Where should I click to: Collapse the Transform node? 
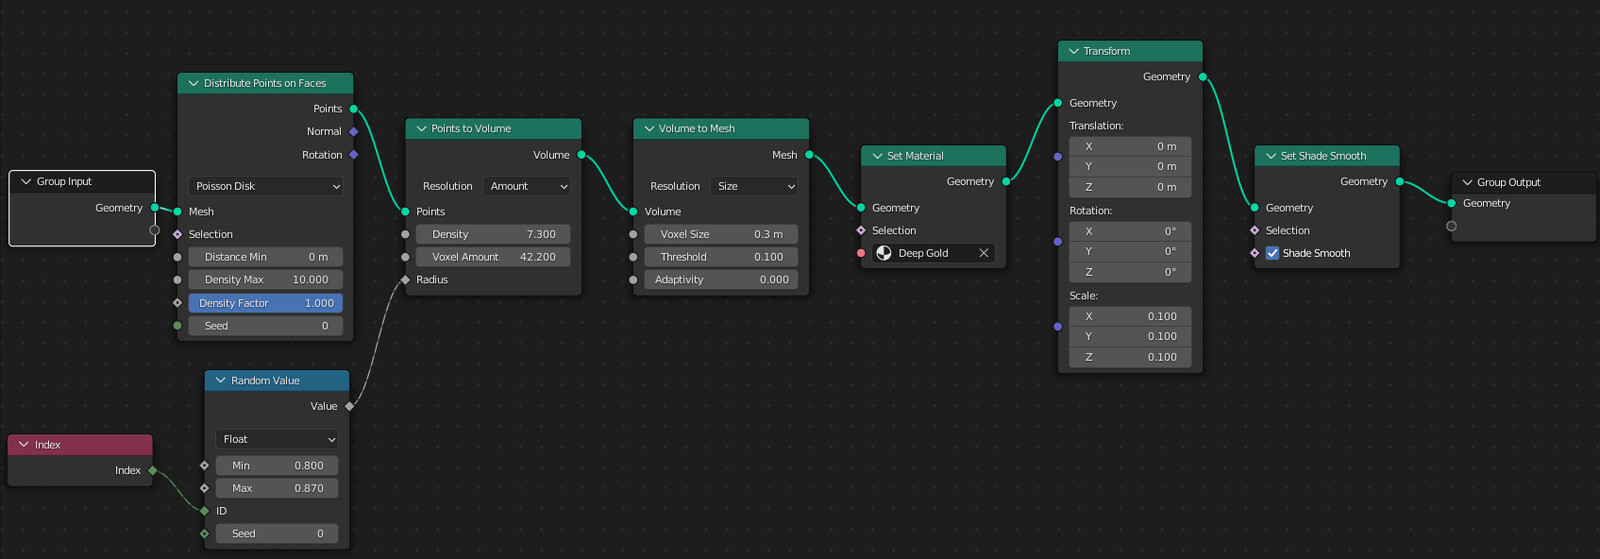coord(1073,51)
